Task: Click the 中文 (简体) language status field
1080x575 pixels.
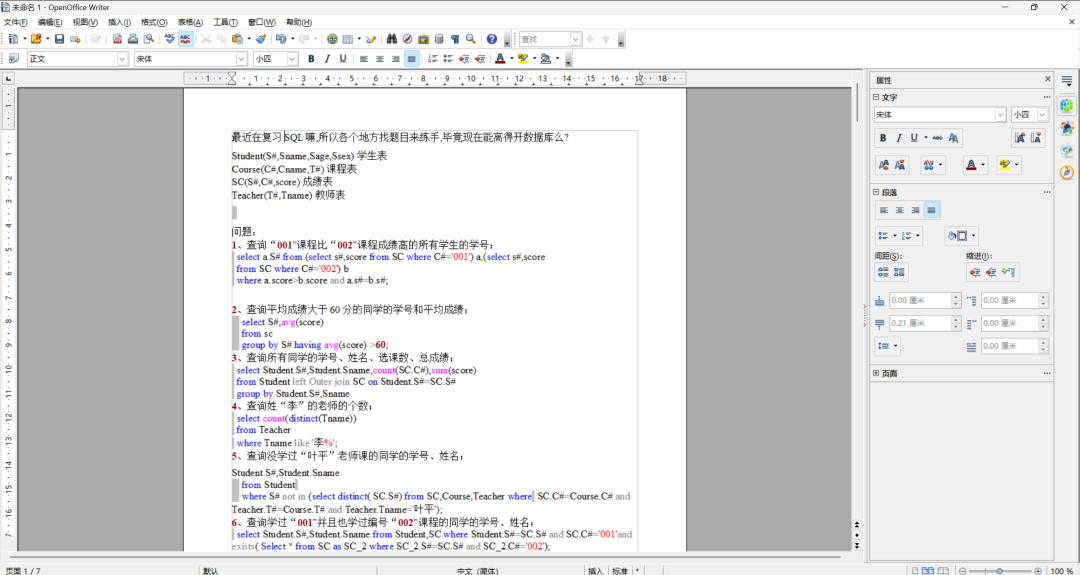Action: [x=479, y=571]
